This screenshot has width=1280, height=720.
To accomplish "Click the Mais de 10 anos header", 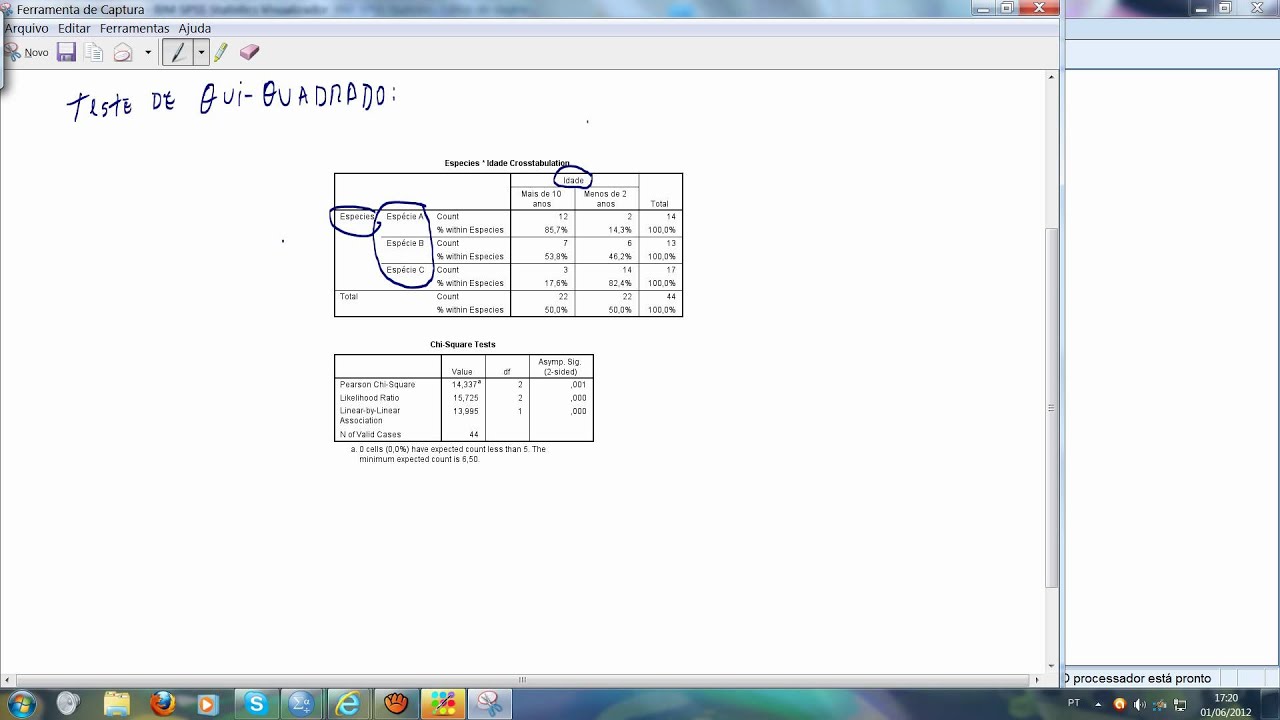I will [x=542, y=198].
